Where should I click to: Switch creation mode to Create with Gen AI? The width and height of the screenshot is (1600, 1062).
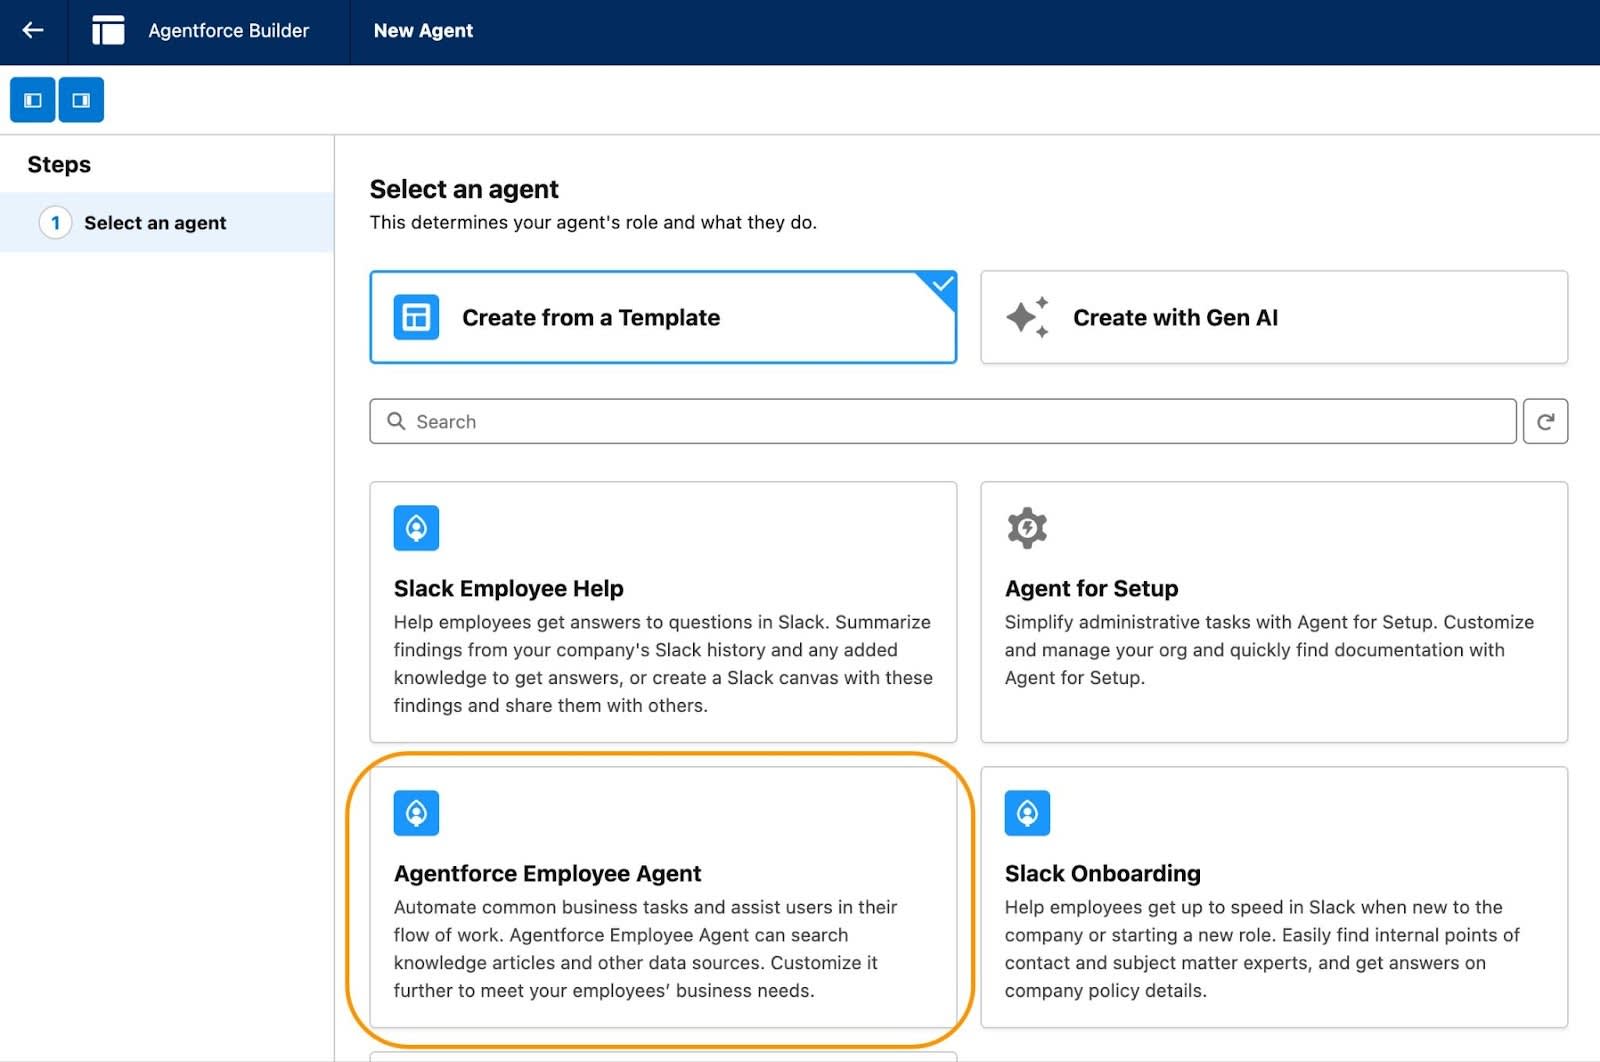click(1273, 317)
